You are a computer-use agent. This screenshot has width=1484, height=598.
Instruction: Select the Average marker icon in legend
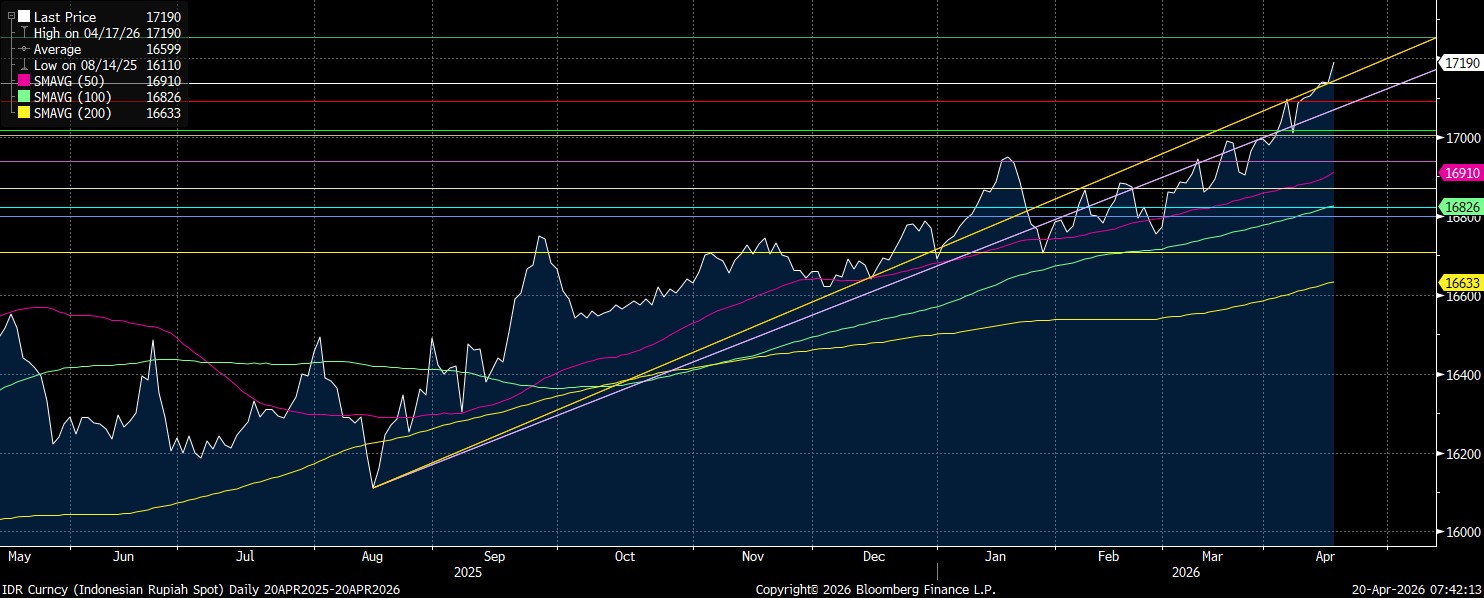[24, 49]
